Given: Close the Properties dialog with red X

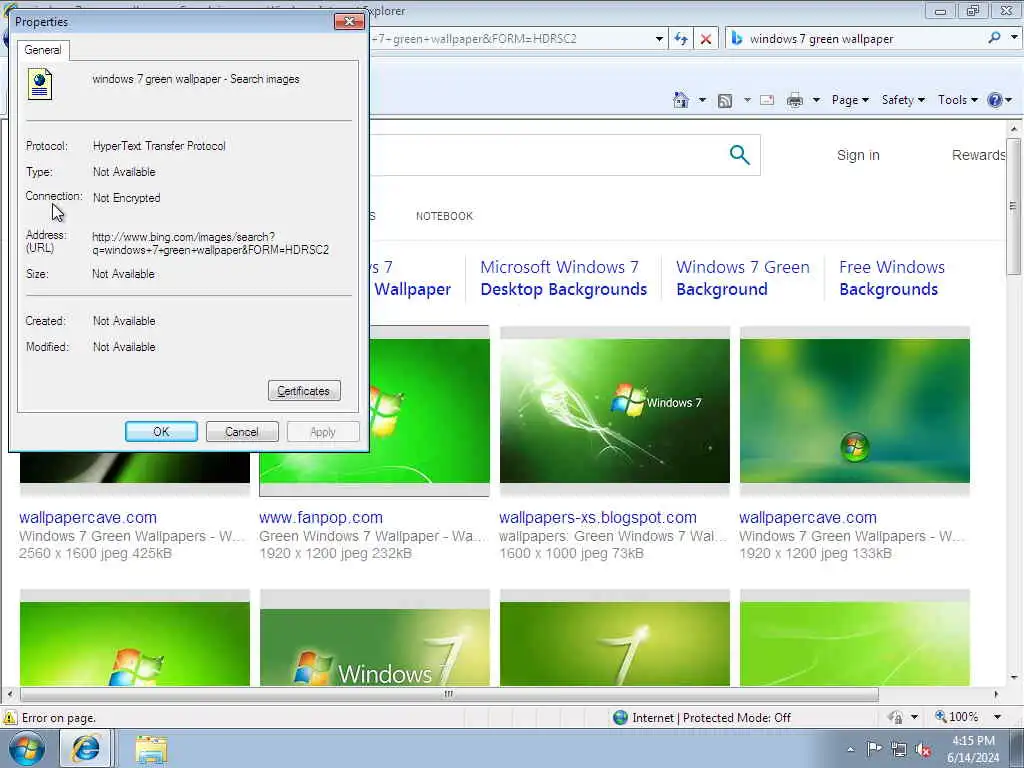Looking at the screenshot, I should point(349,22).
